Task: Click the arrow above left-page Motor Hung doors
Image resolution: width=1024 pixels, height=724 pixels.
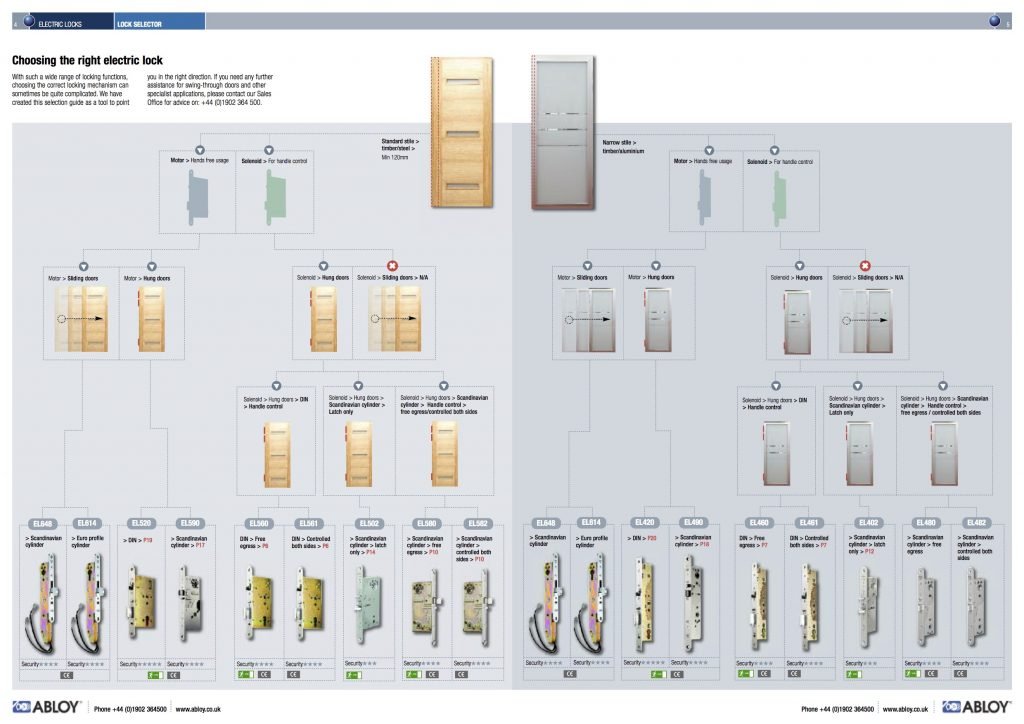Action: click(x=152, y=266)
